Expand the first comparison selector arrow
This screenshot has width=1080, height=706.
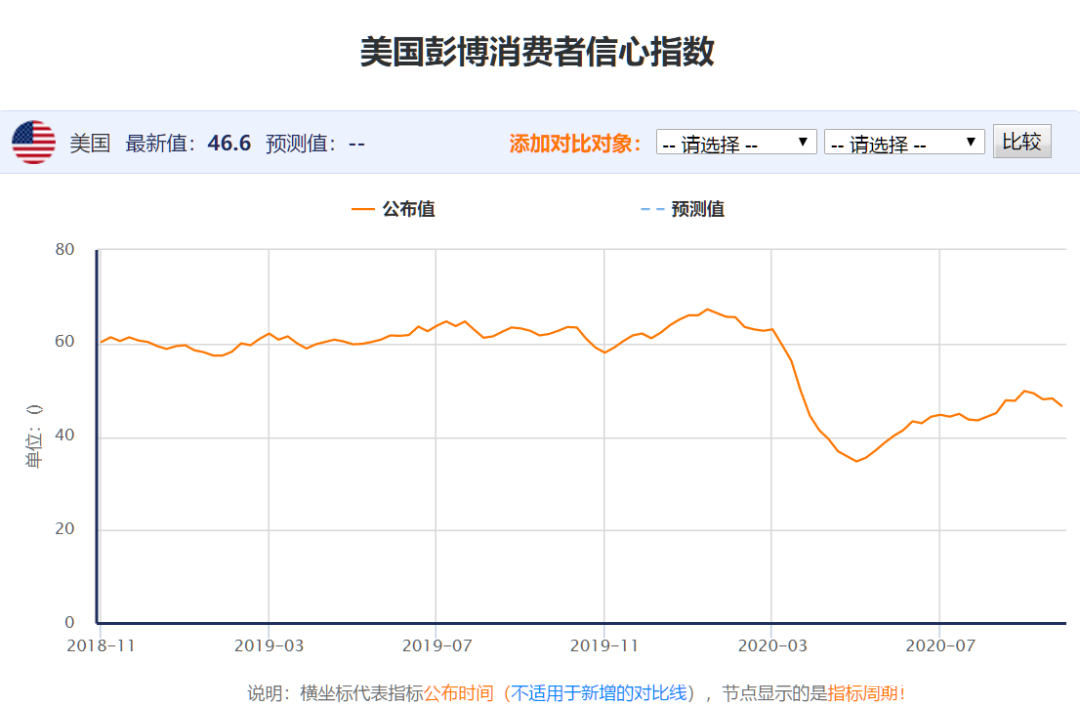805,141
